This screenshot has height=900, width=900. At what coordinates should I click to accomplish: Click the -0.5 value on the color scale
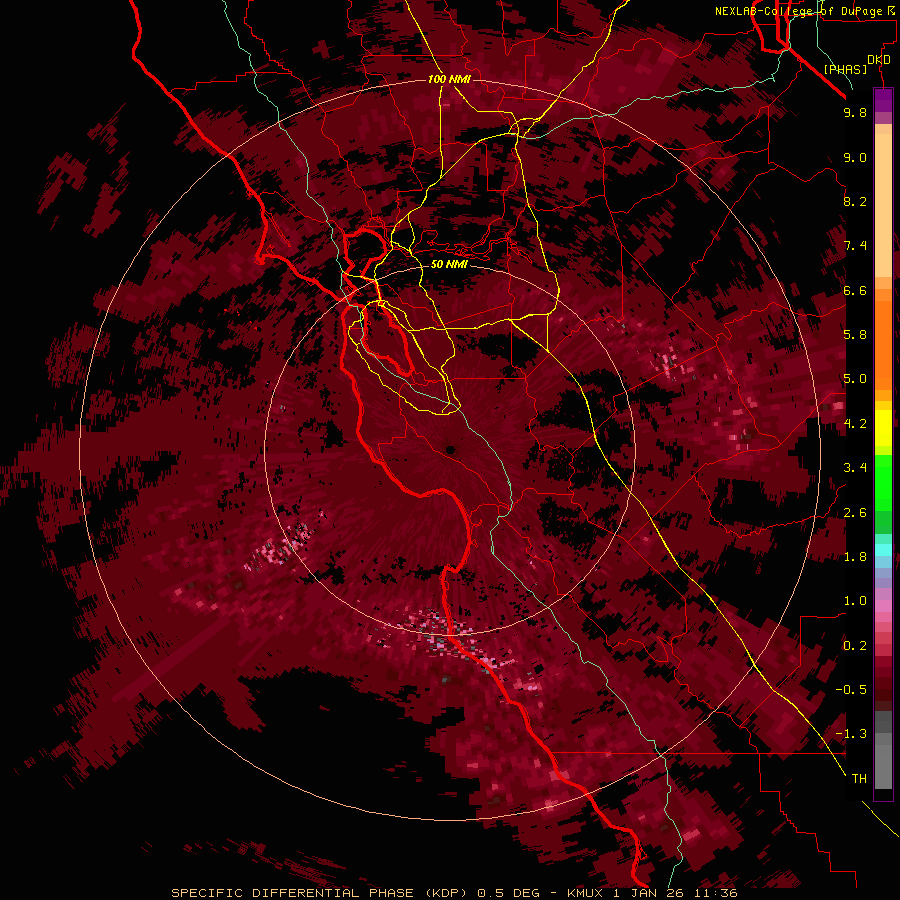click(851, 690)
